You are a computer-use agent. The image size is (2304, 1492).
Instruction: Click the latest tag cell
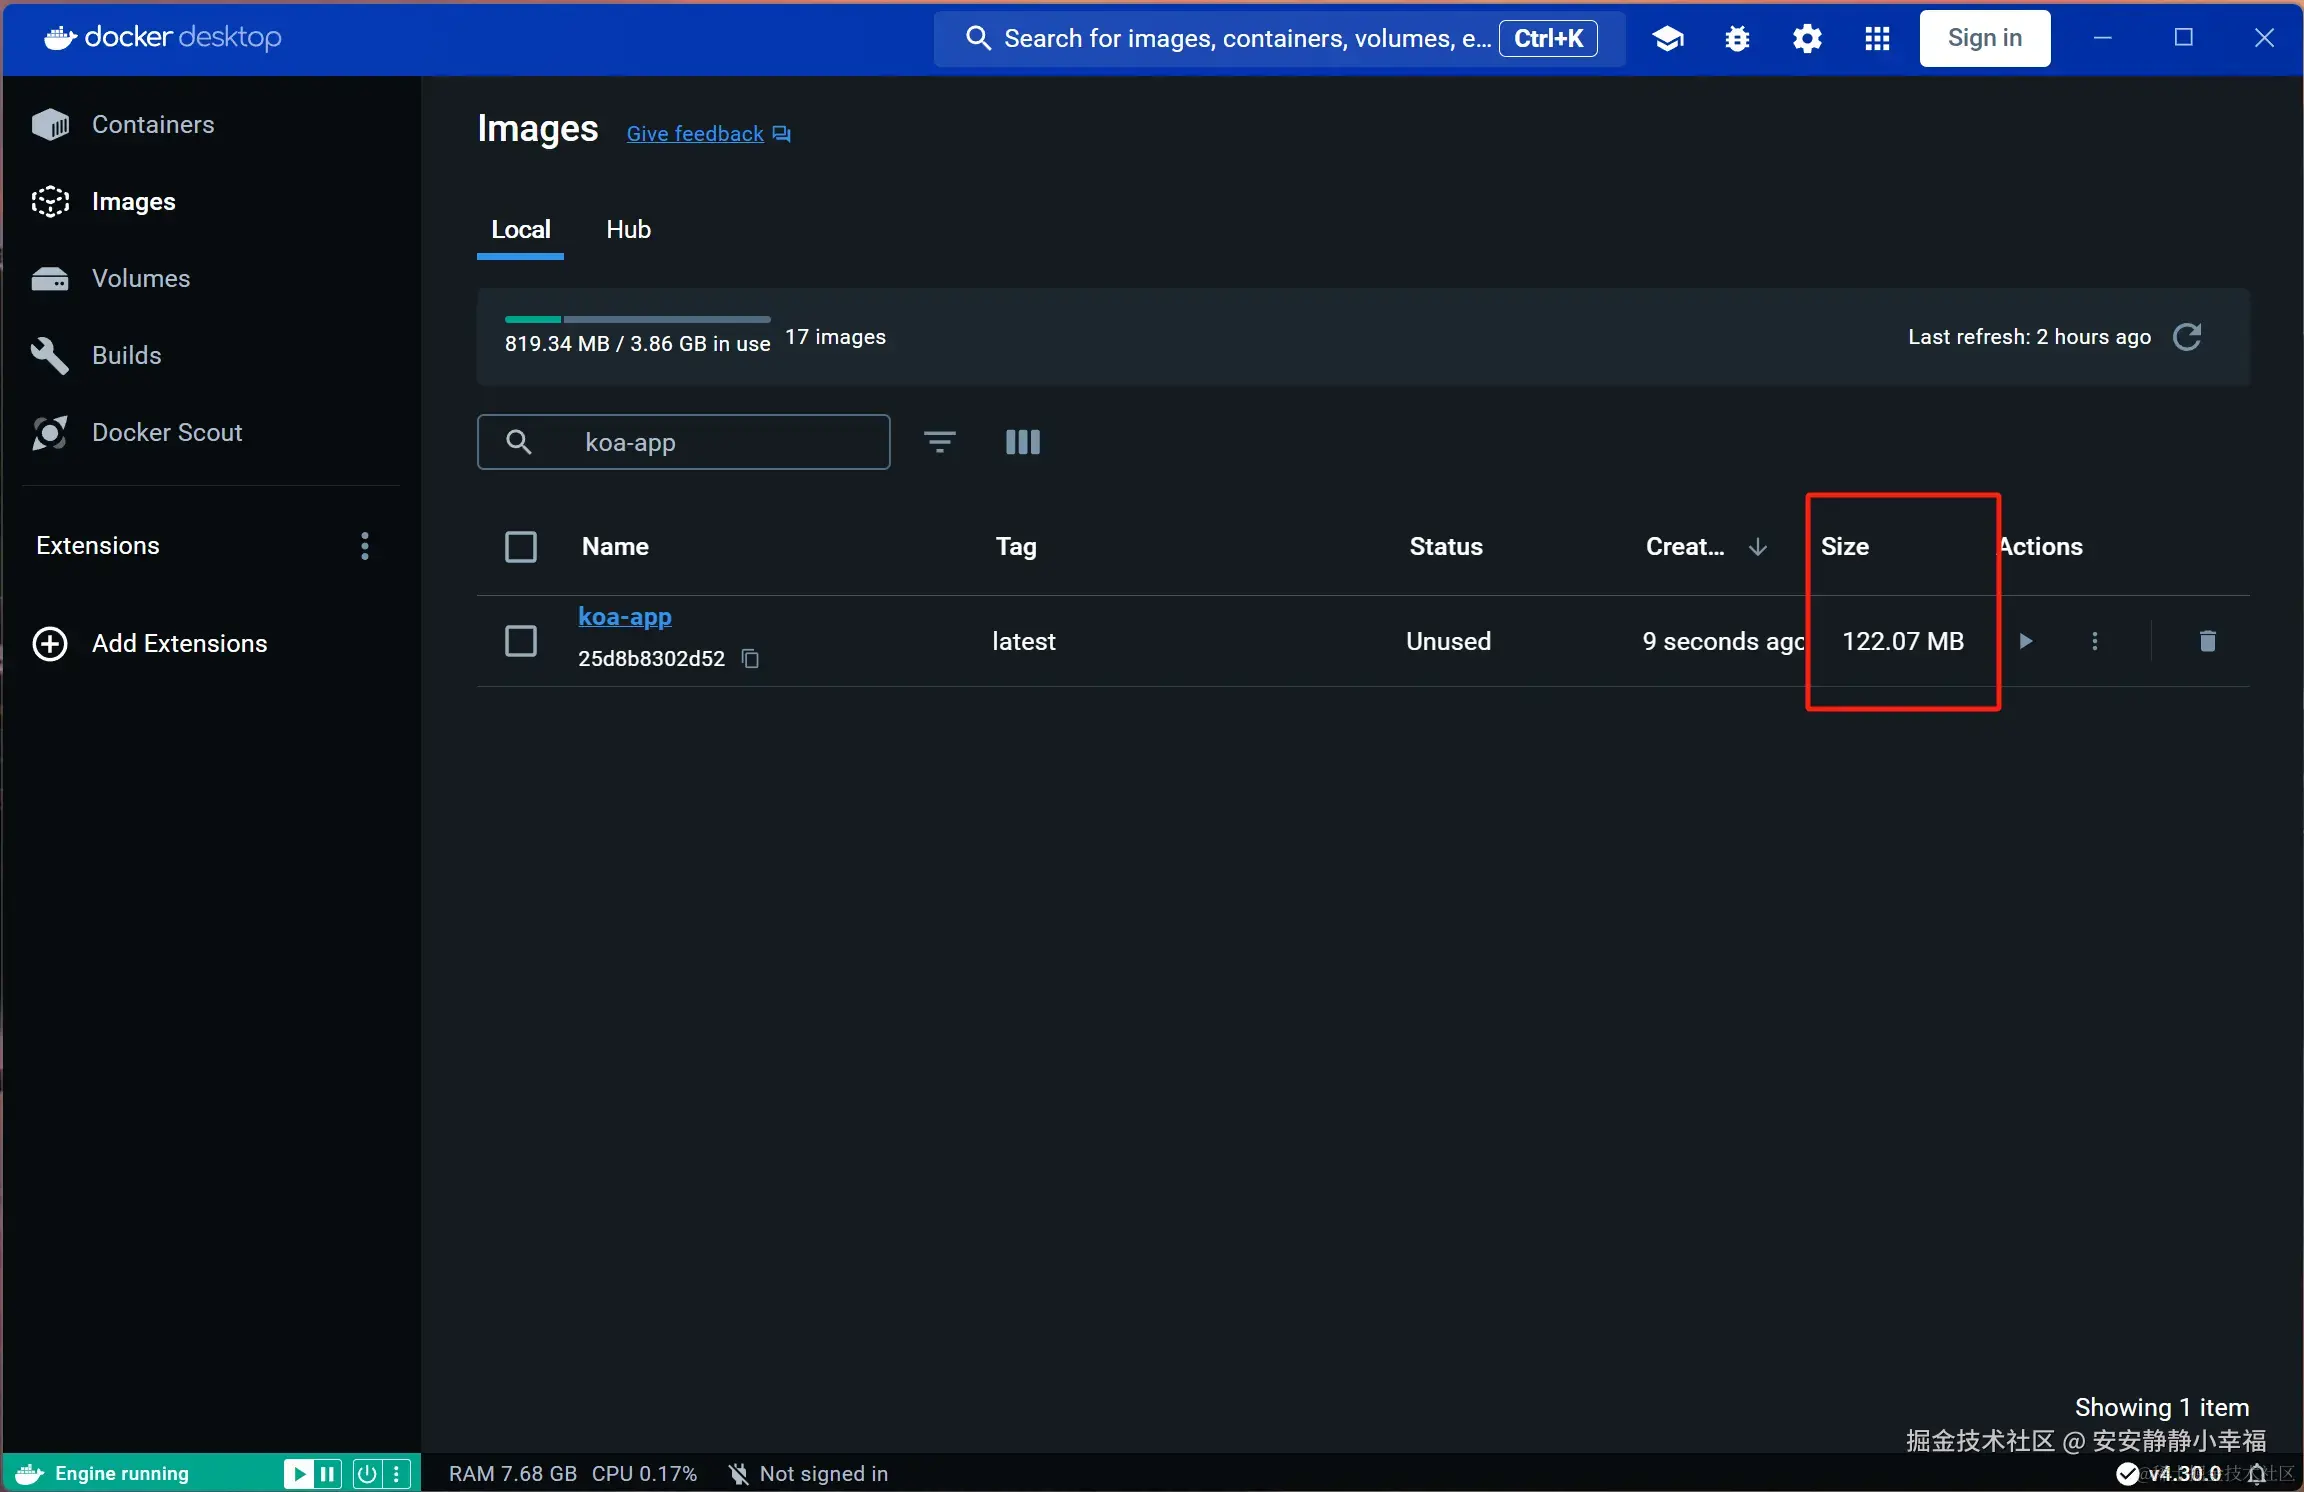point(1024,641)
